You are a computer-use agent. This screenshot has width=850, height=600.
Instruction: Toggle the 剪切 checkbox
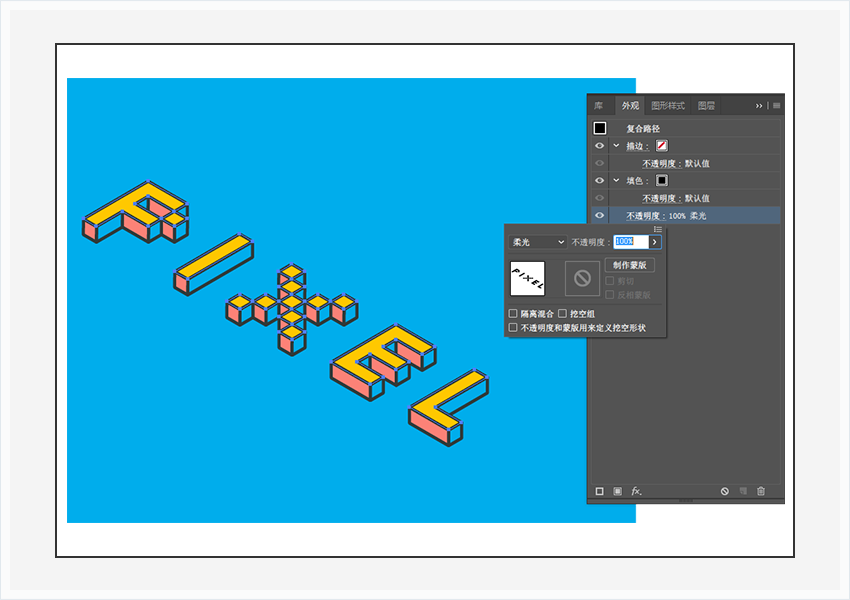pos(609,281)
